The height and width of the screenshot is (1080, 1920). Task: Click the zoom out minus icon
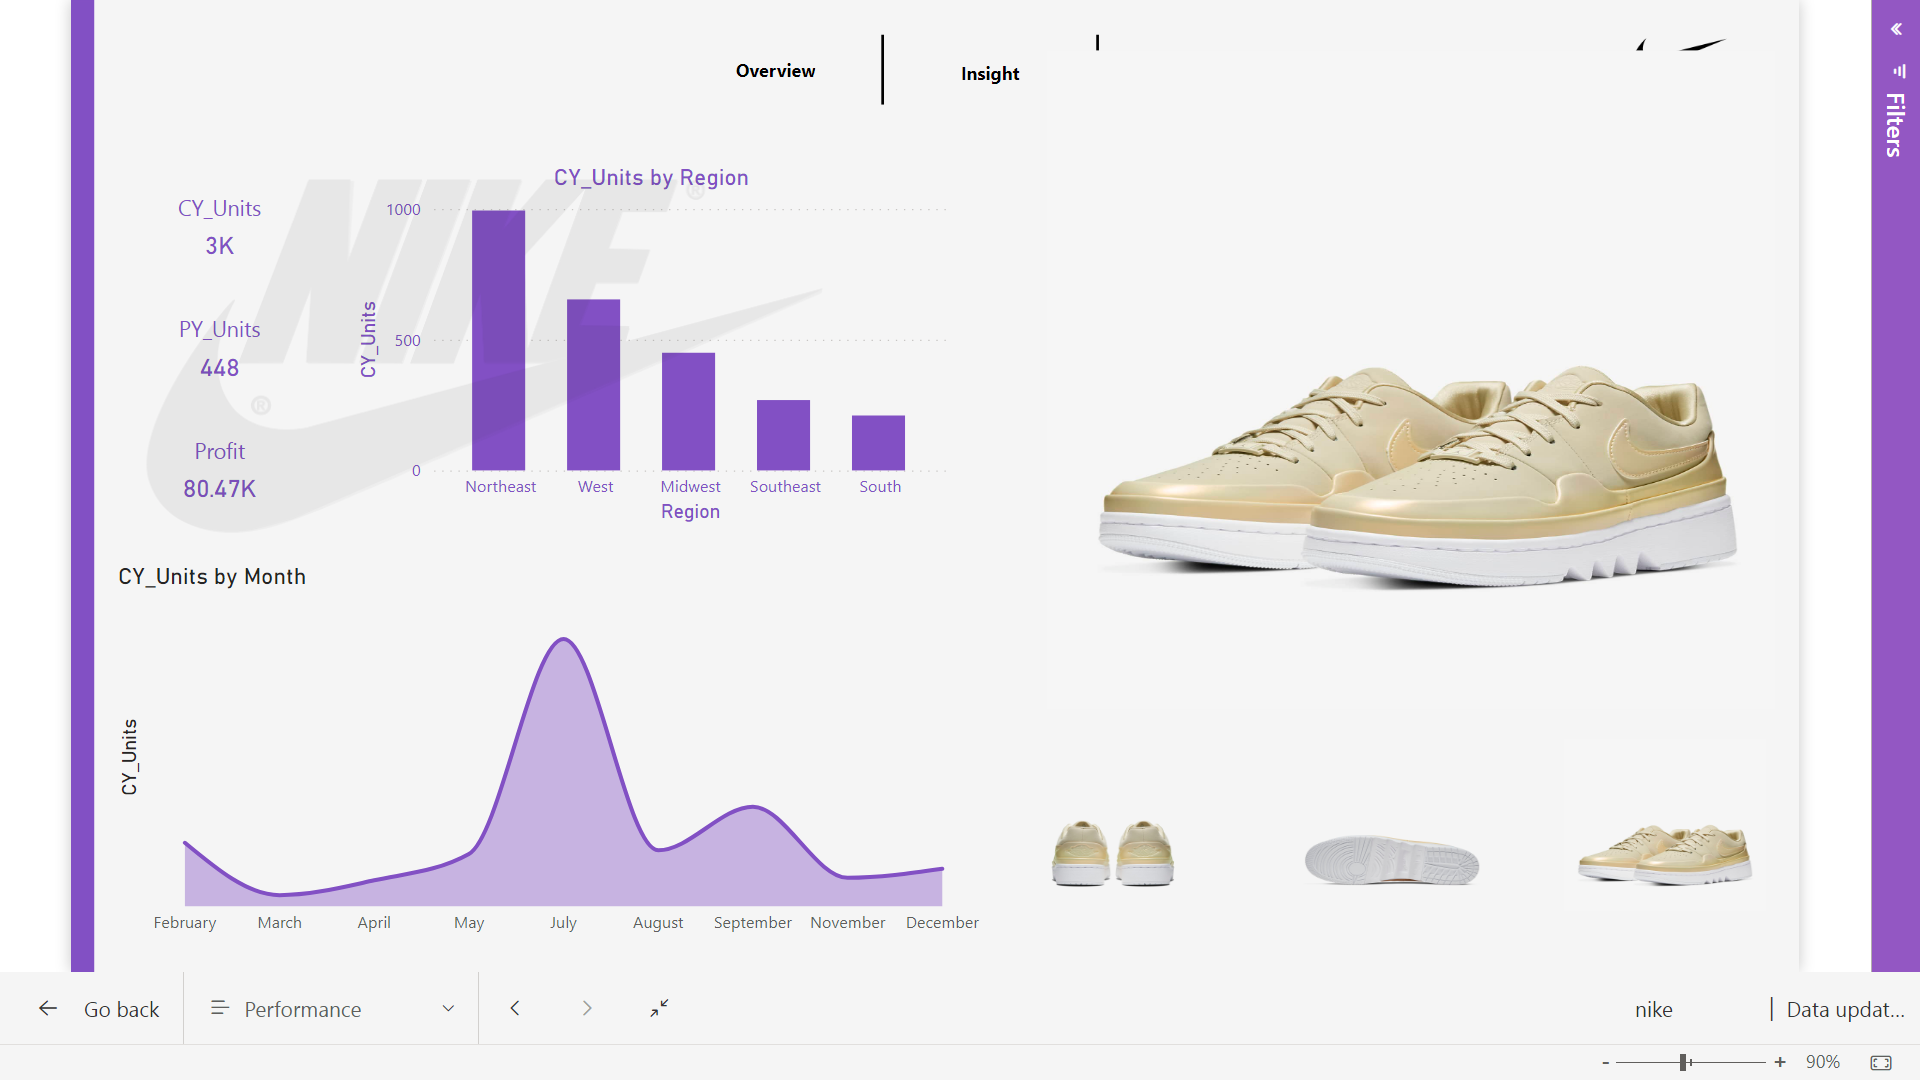[1606, 1062]
